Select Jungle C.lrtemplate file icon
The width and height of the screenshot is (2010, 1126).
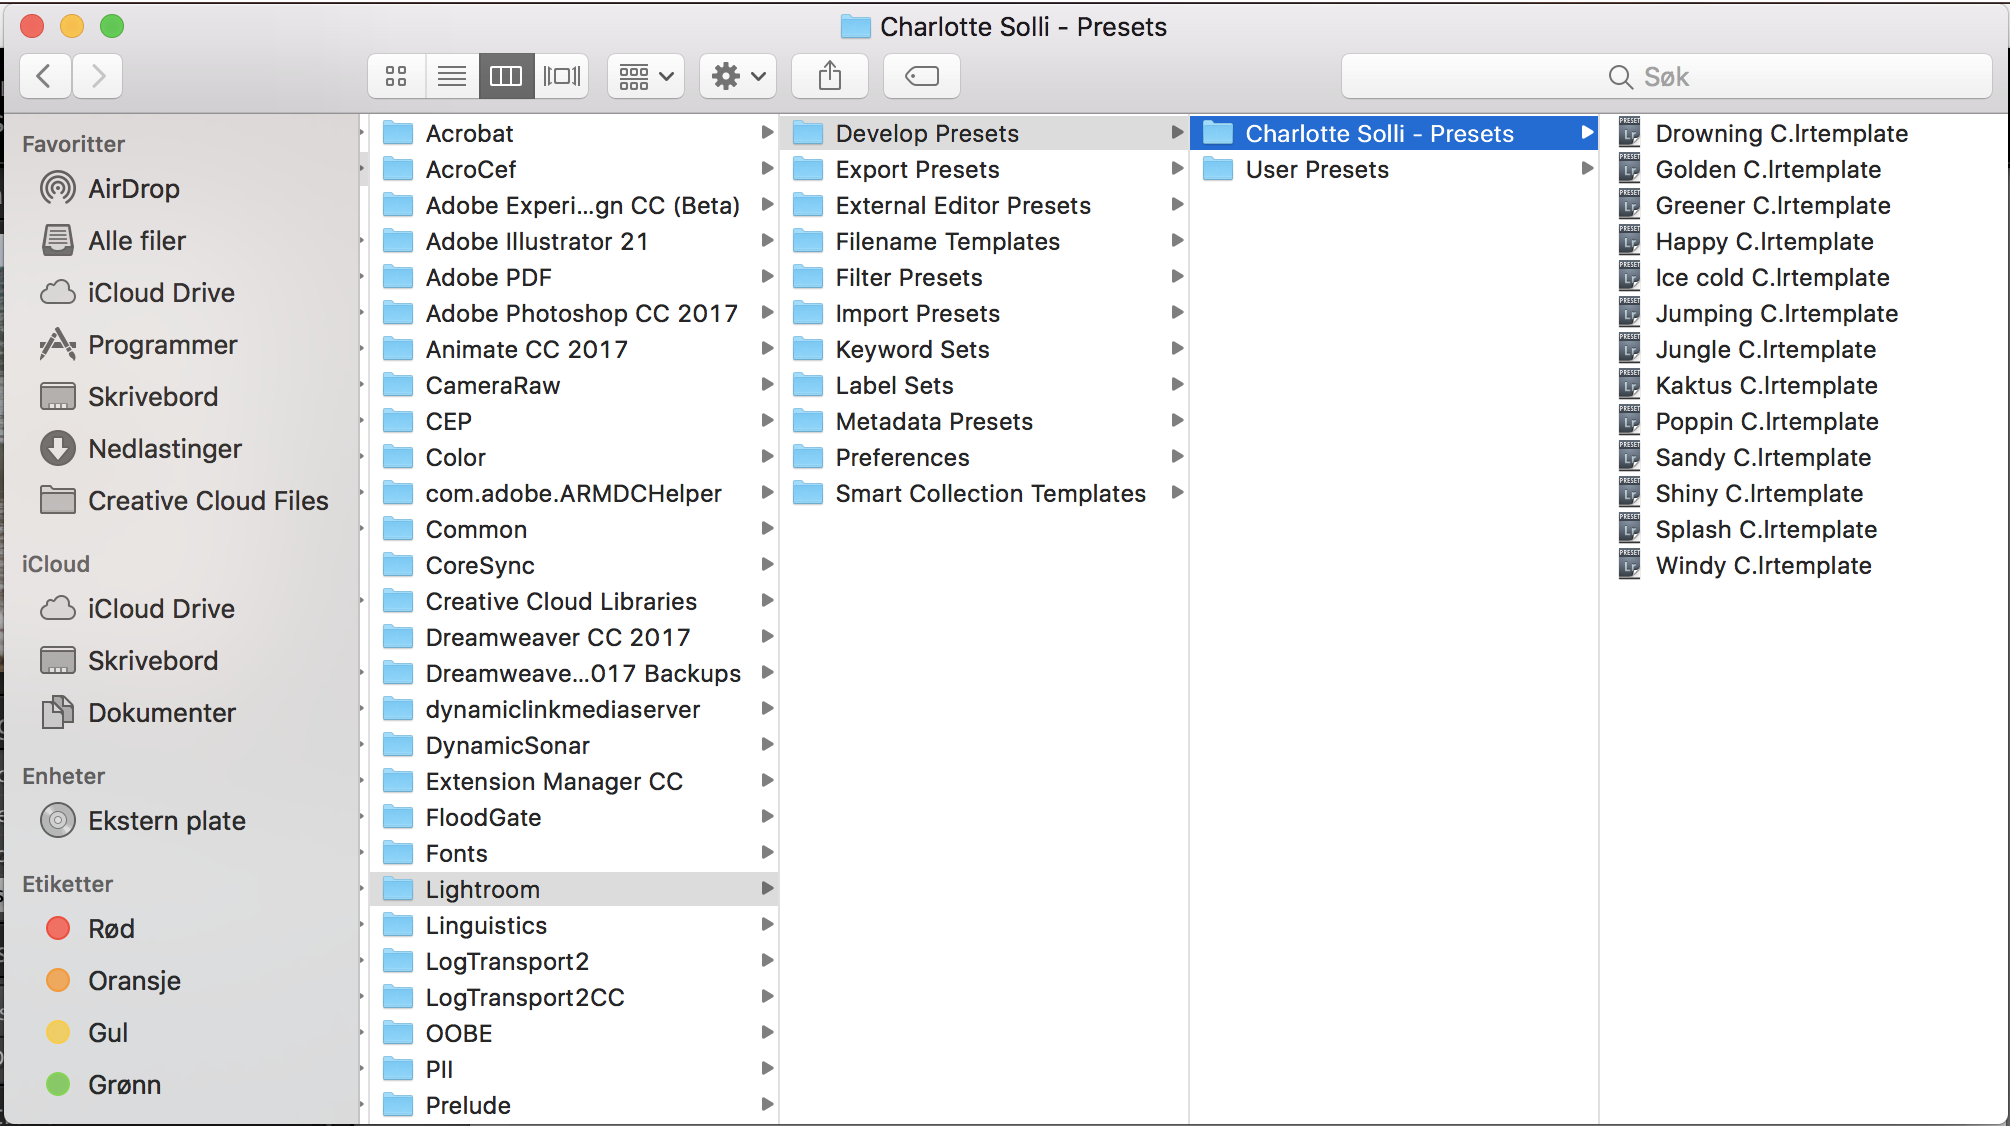coord(1630,349)
